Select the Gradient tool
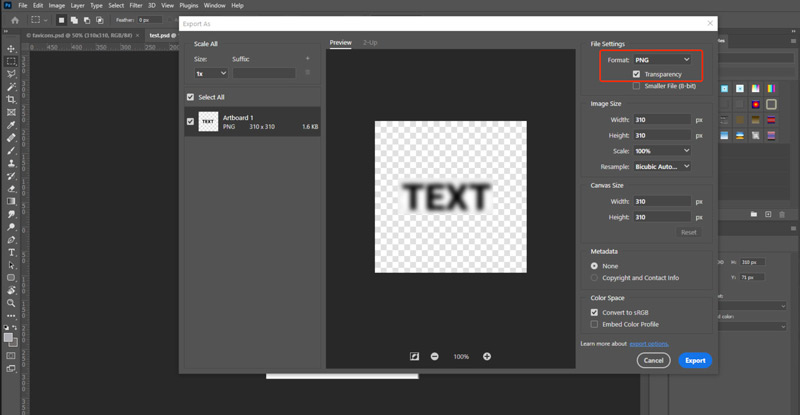Image resolution: width=800 pixels, height=415 pixels. coord(11,202)
